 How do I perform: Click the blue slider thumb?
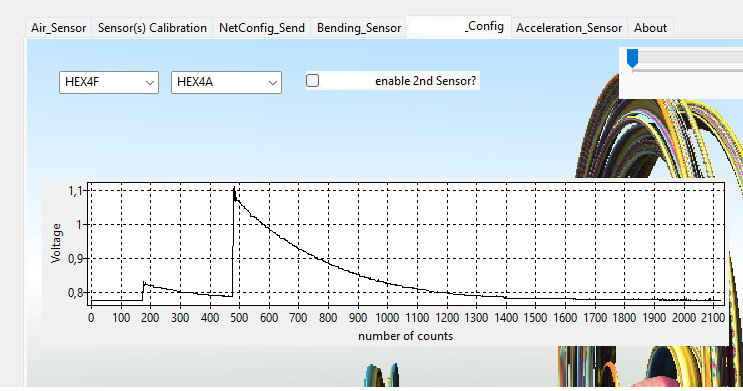632,58
